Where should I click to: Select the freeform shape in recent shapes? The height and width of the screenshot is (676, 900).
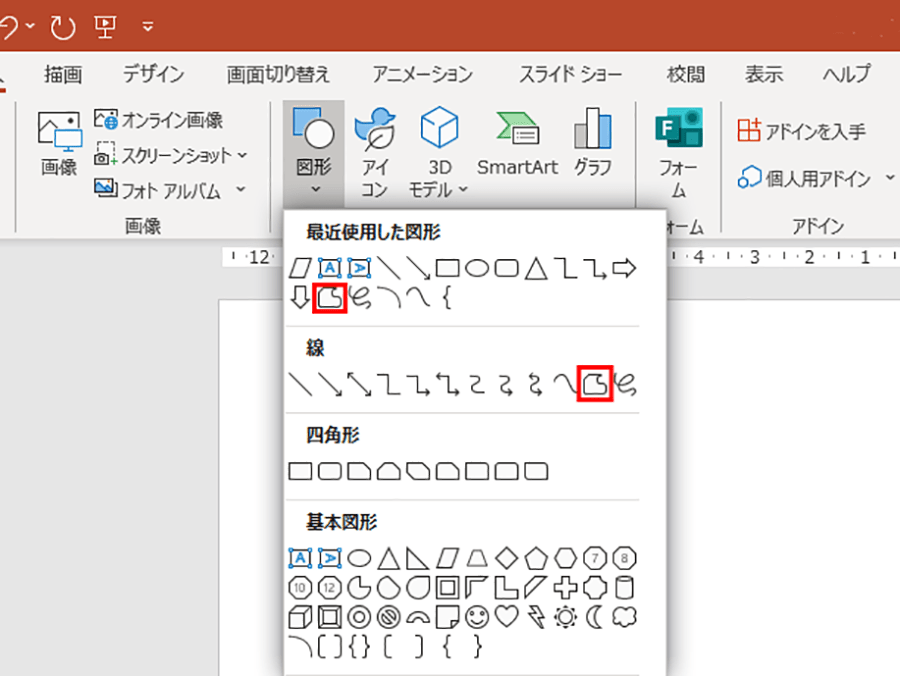tap(329, 298)
